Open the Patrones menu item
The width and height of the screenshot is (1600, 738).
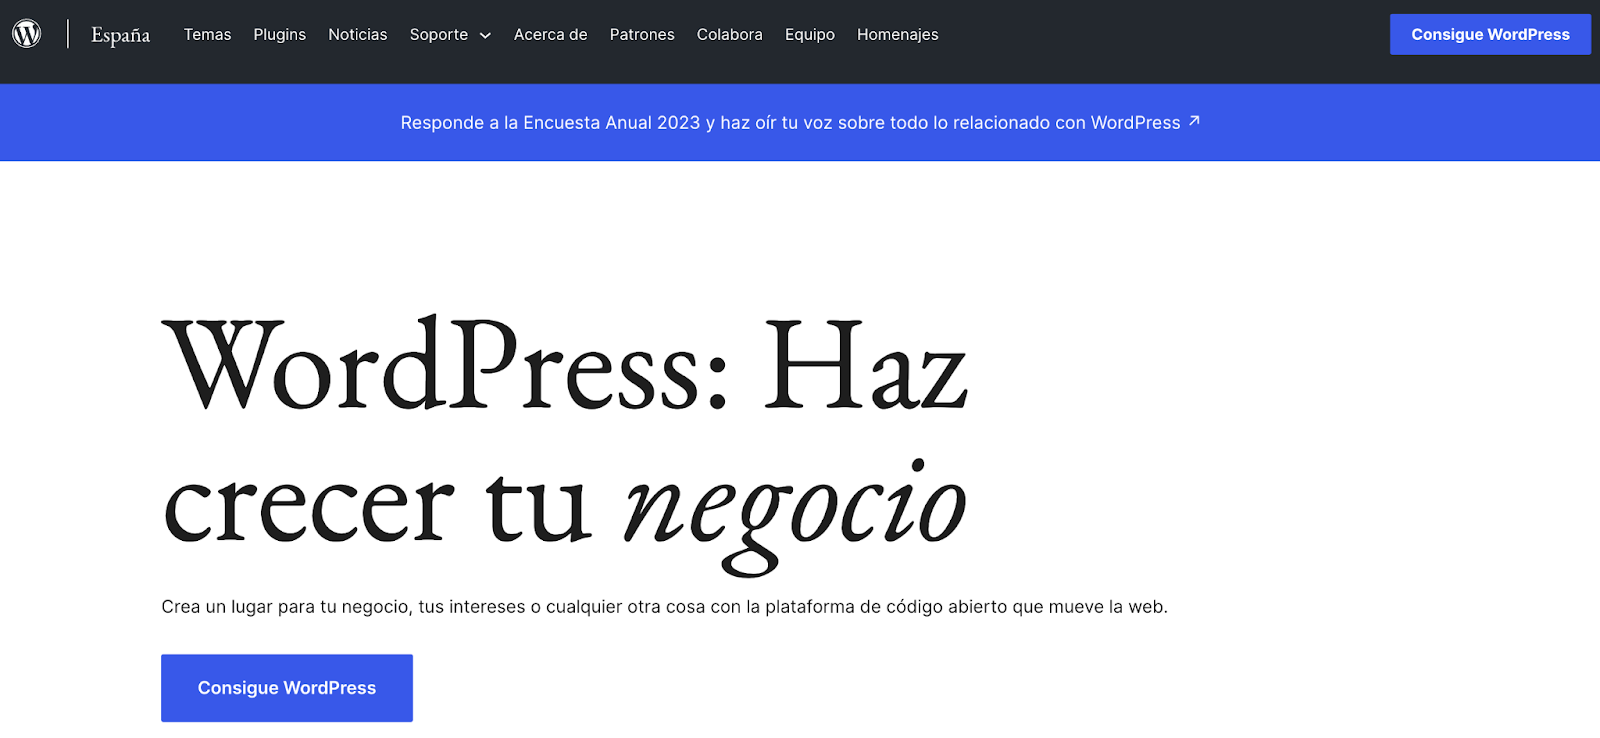642,34
